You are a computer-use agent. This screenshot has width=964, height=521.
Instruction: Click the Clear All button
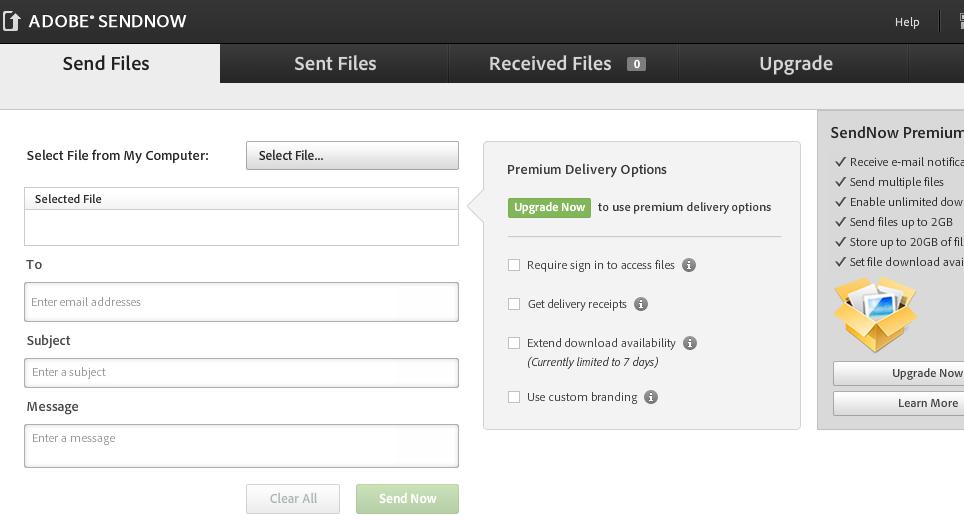pos(293,499)
